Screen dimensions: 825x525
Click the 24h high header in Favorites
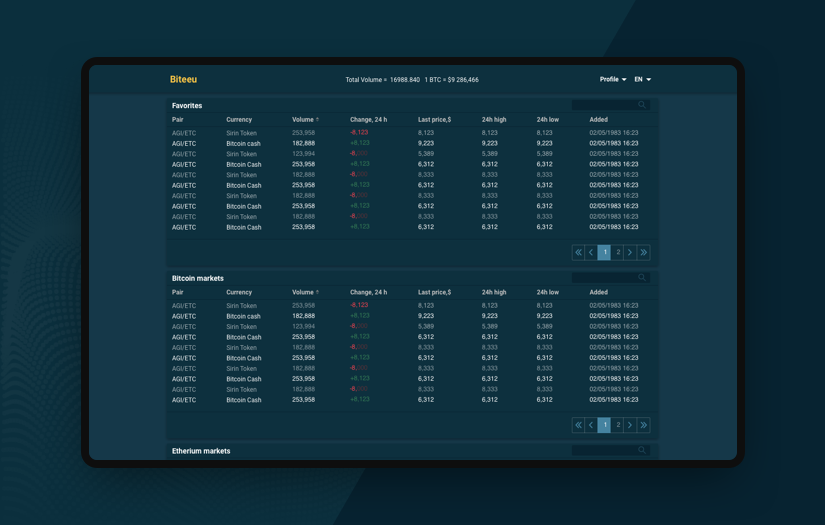click(x=494, y=119)
